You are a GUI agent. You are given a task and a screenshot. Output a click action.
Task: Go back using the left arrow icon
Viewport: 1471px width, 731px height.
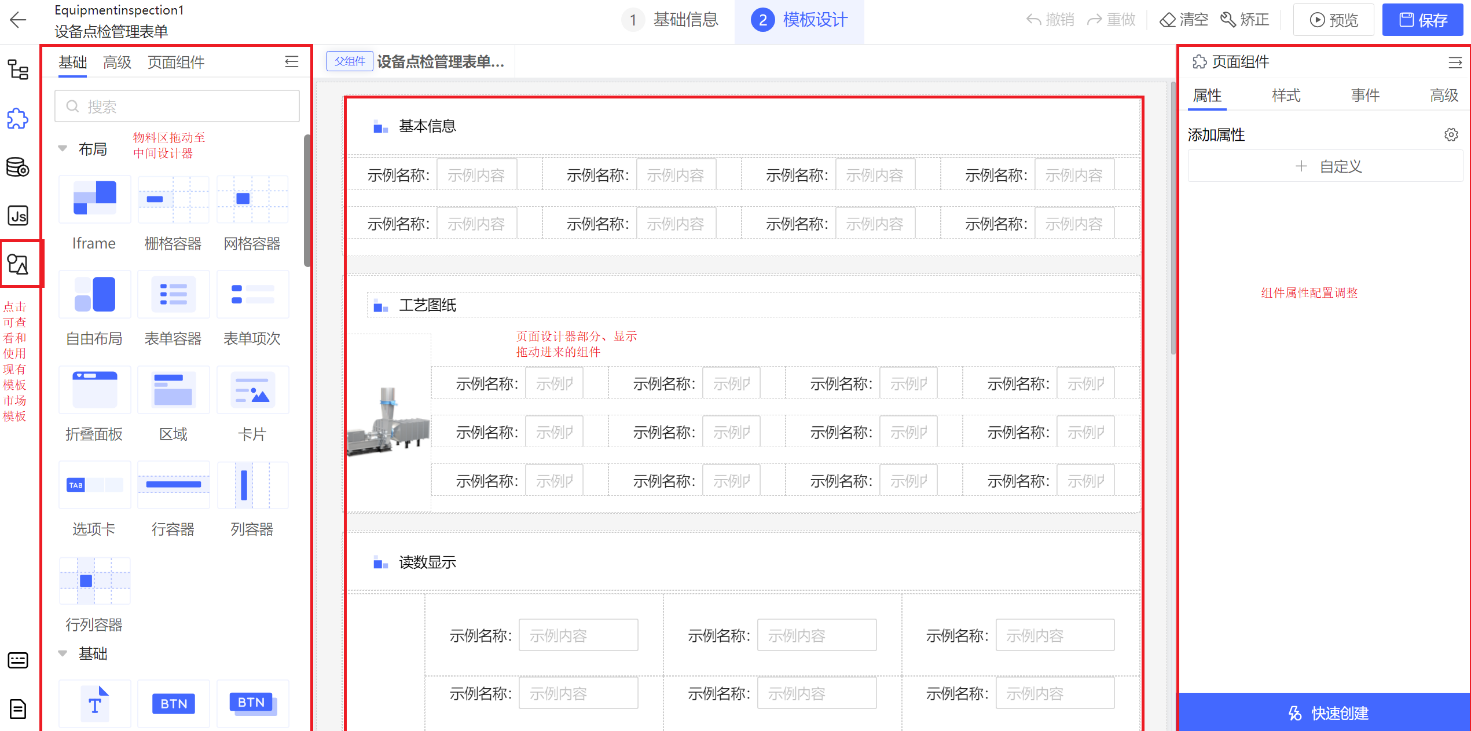click(18, 19)
